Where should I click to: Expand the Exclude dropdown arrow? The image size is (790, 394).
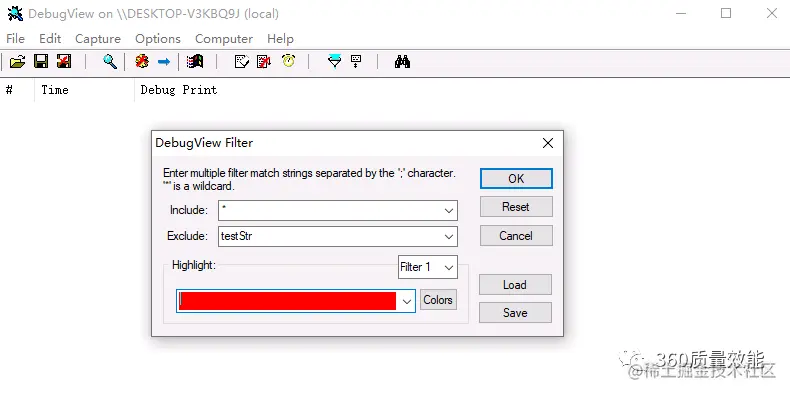pos(449,236)
